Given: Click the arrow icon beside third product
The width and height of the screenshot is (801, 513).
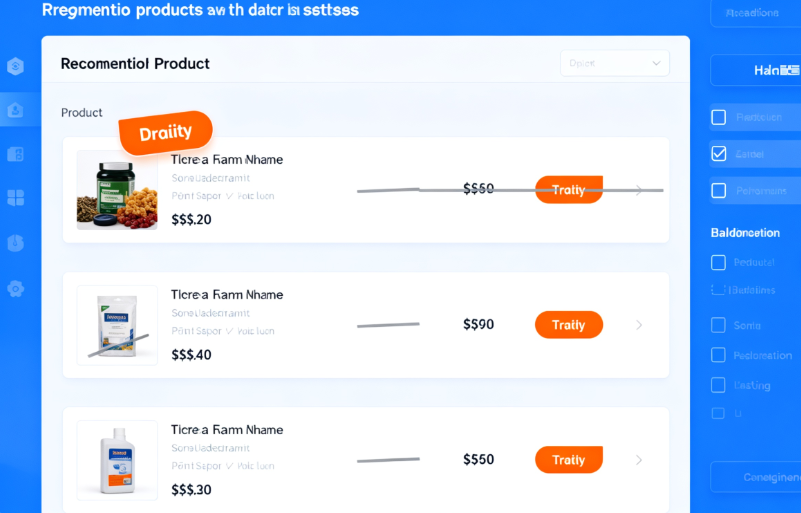Looking at the screenshot, I should click(639, 460).
